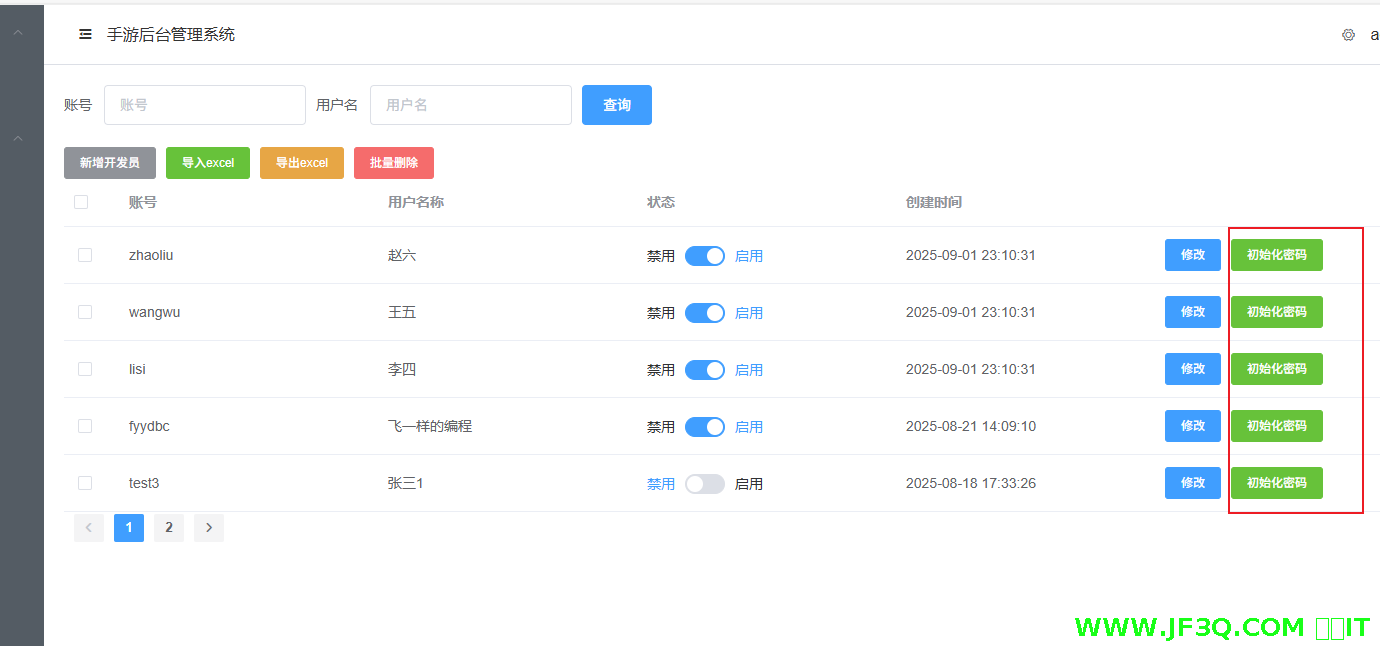
Task: Toggle status switch for zhaoliu
Action: tap(704, 256)
